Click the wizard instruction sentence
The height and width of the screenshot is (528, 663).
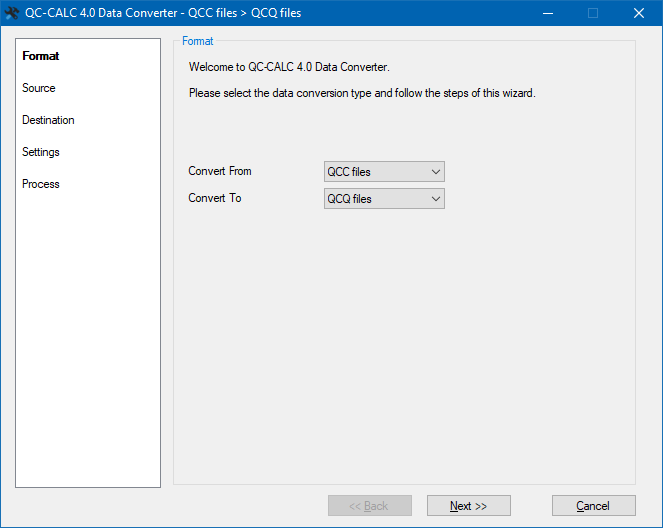coord(363,93)
